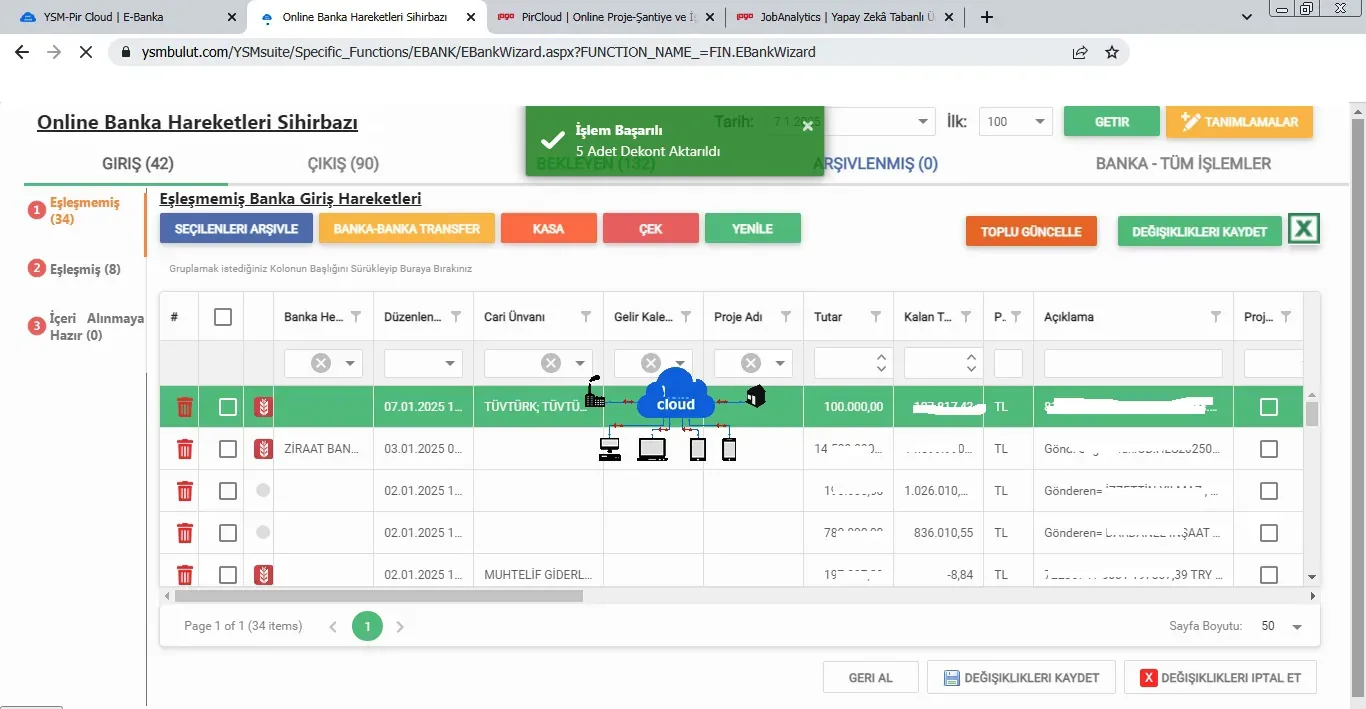Viewport: 1366px width, 709px height.
Task: Open filter icon on Proje Adı column
Action: click(x=786, y=317)
